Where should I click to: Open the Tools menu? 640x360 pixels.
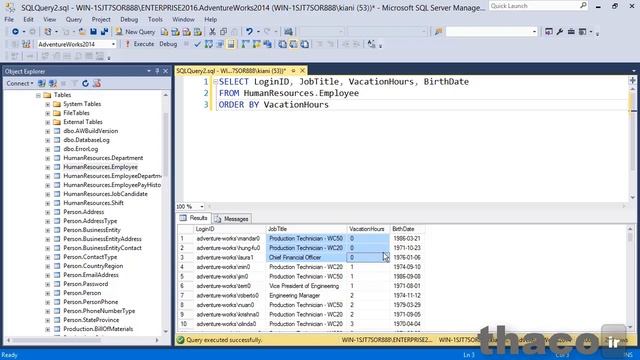point(155,19)
